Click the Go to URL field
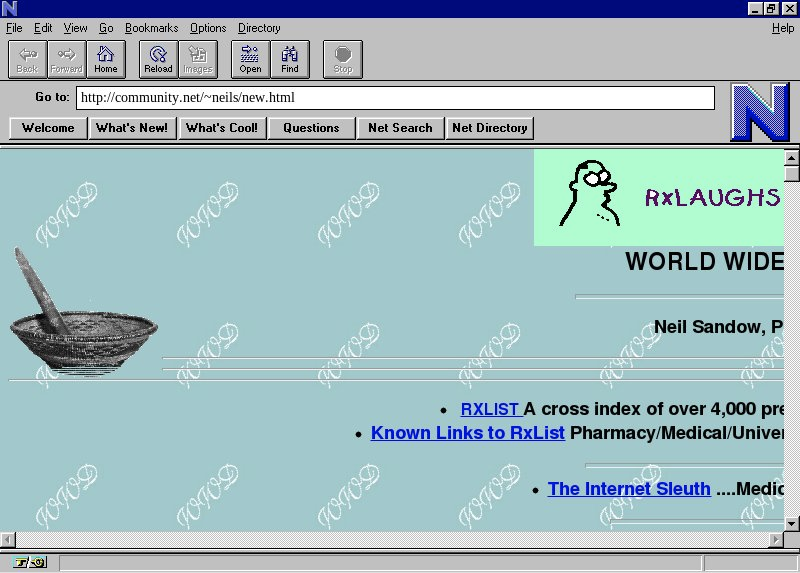 [395, 98]
